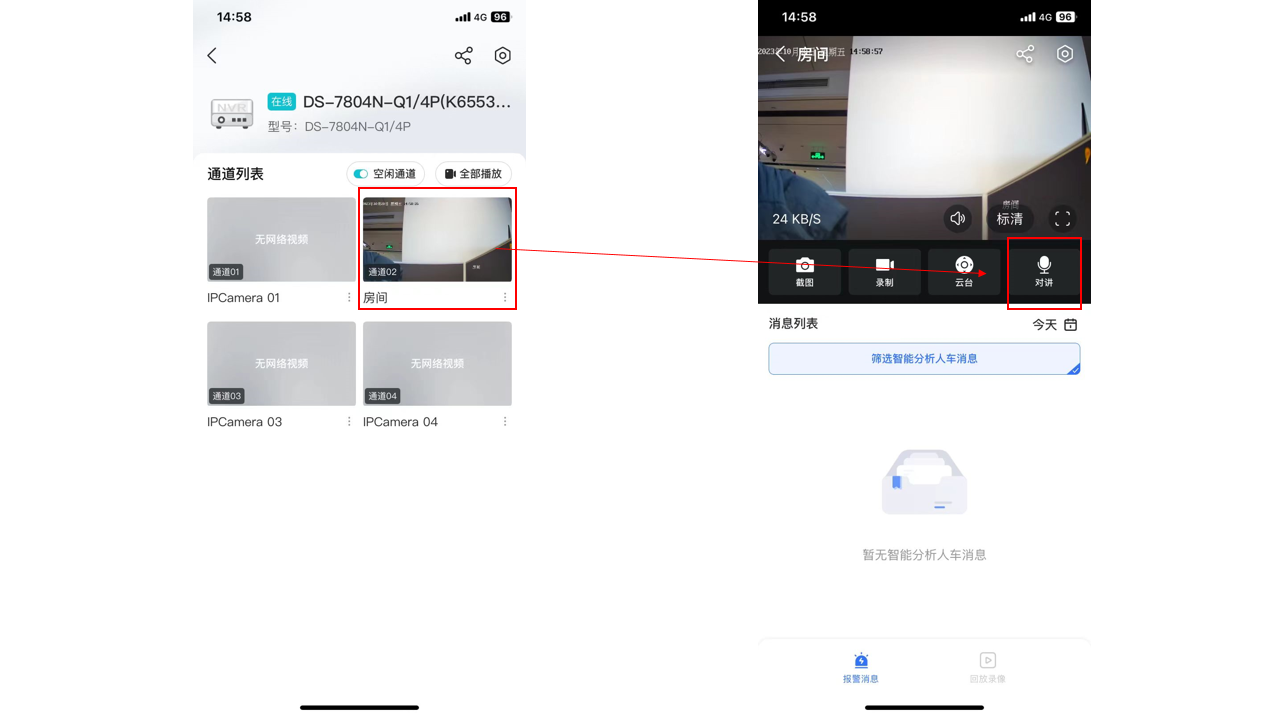Click 筛选智能分析人车消息 filter button
Screen dimensions: 1269x713
(923, 359)
